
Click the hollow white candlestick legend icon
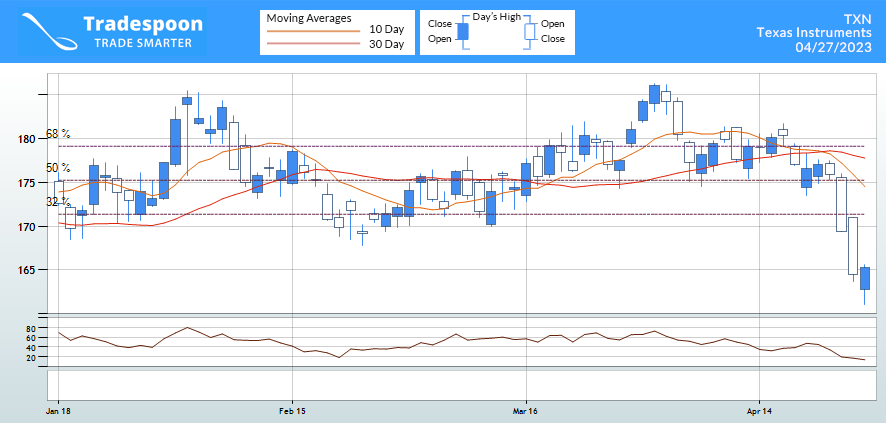[528, 31]
